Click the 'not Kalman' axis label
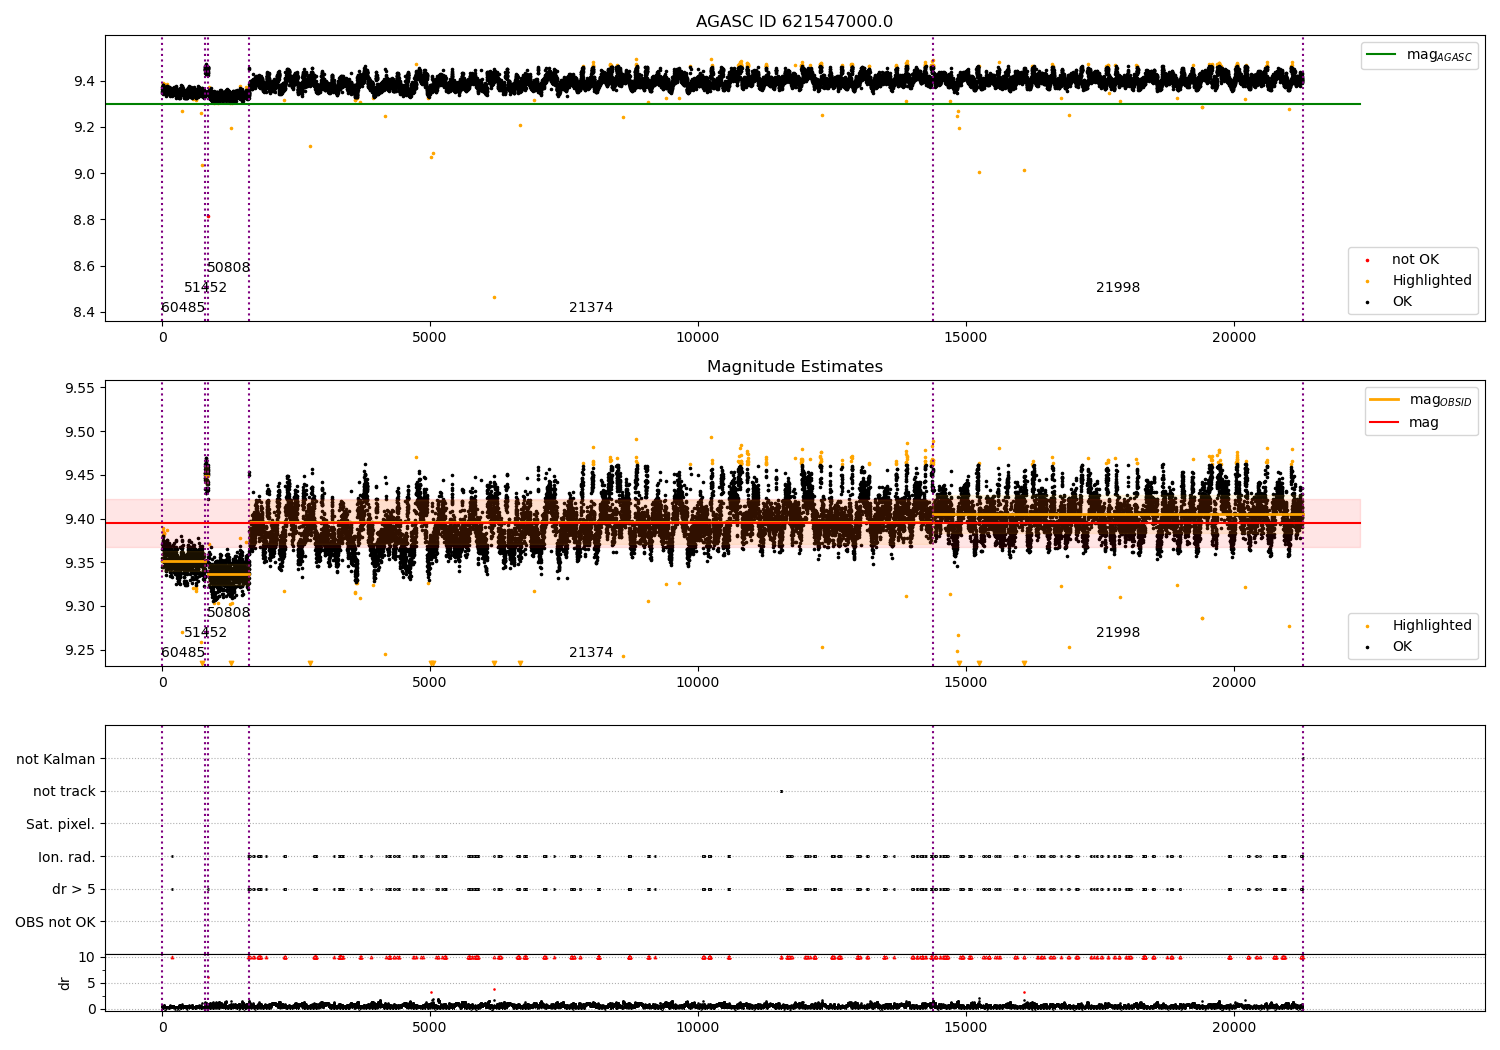The height and width of the screenshot is (1050, 1500). point(56,760)
